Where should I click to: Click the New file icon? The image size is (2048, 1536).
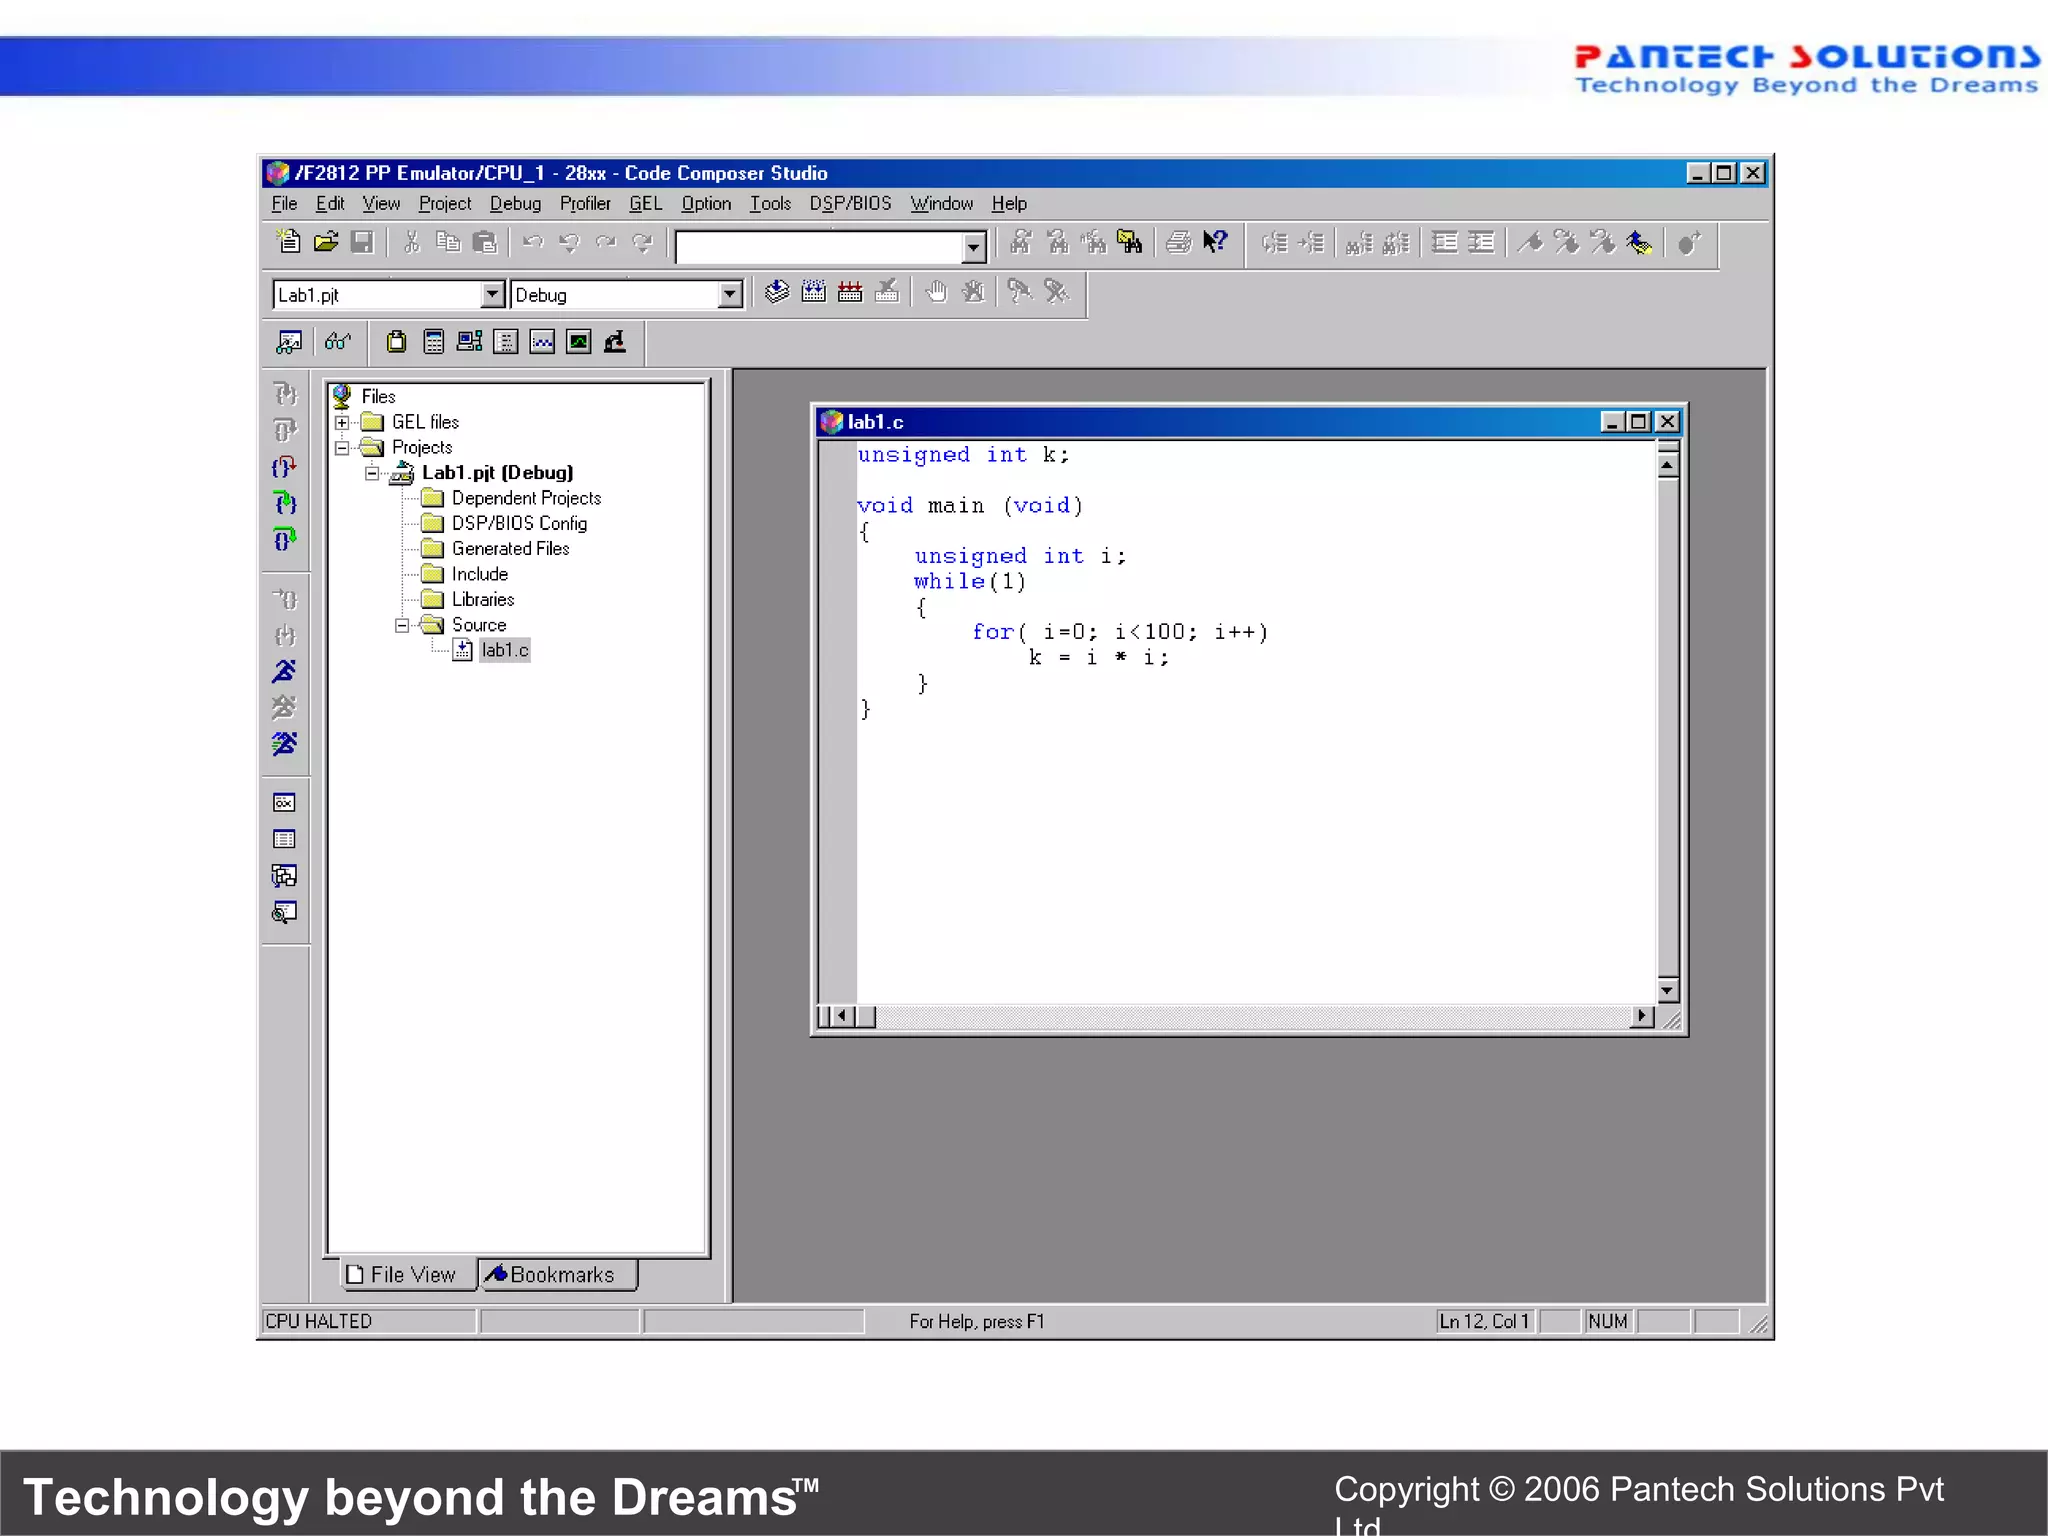click(x=288, y=242)
